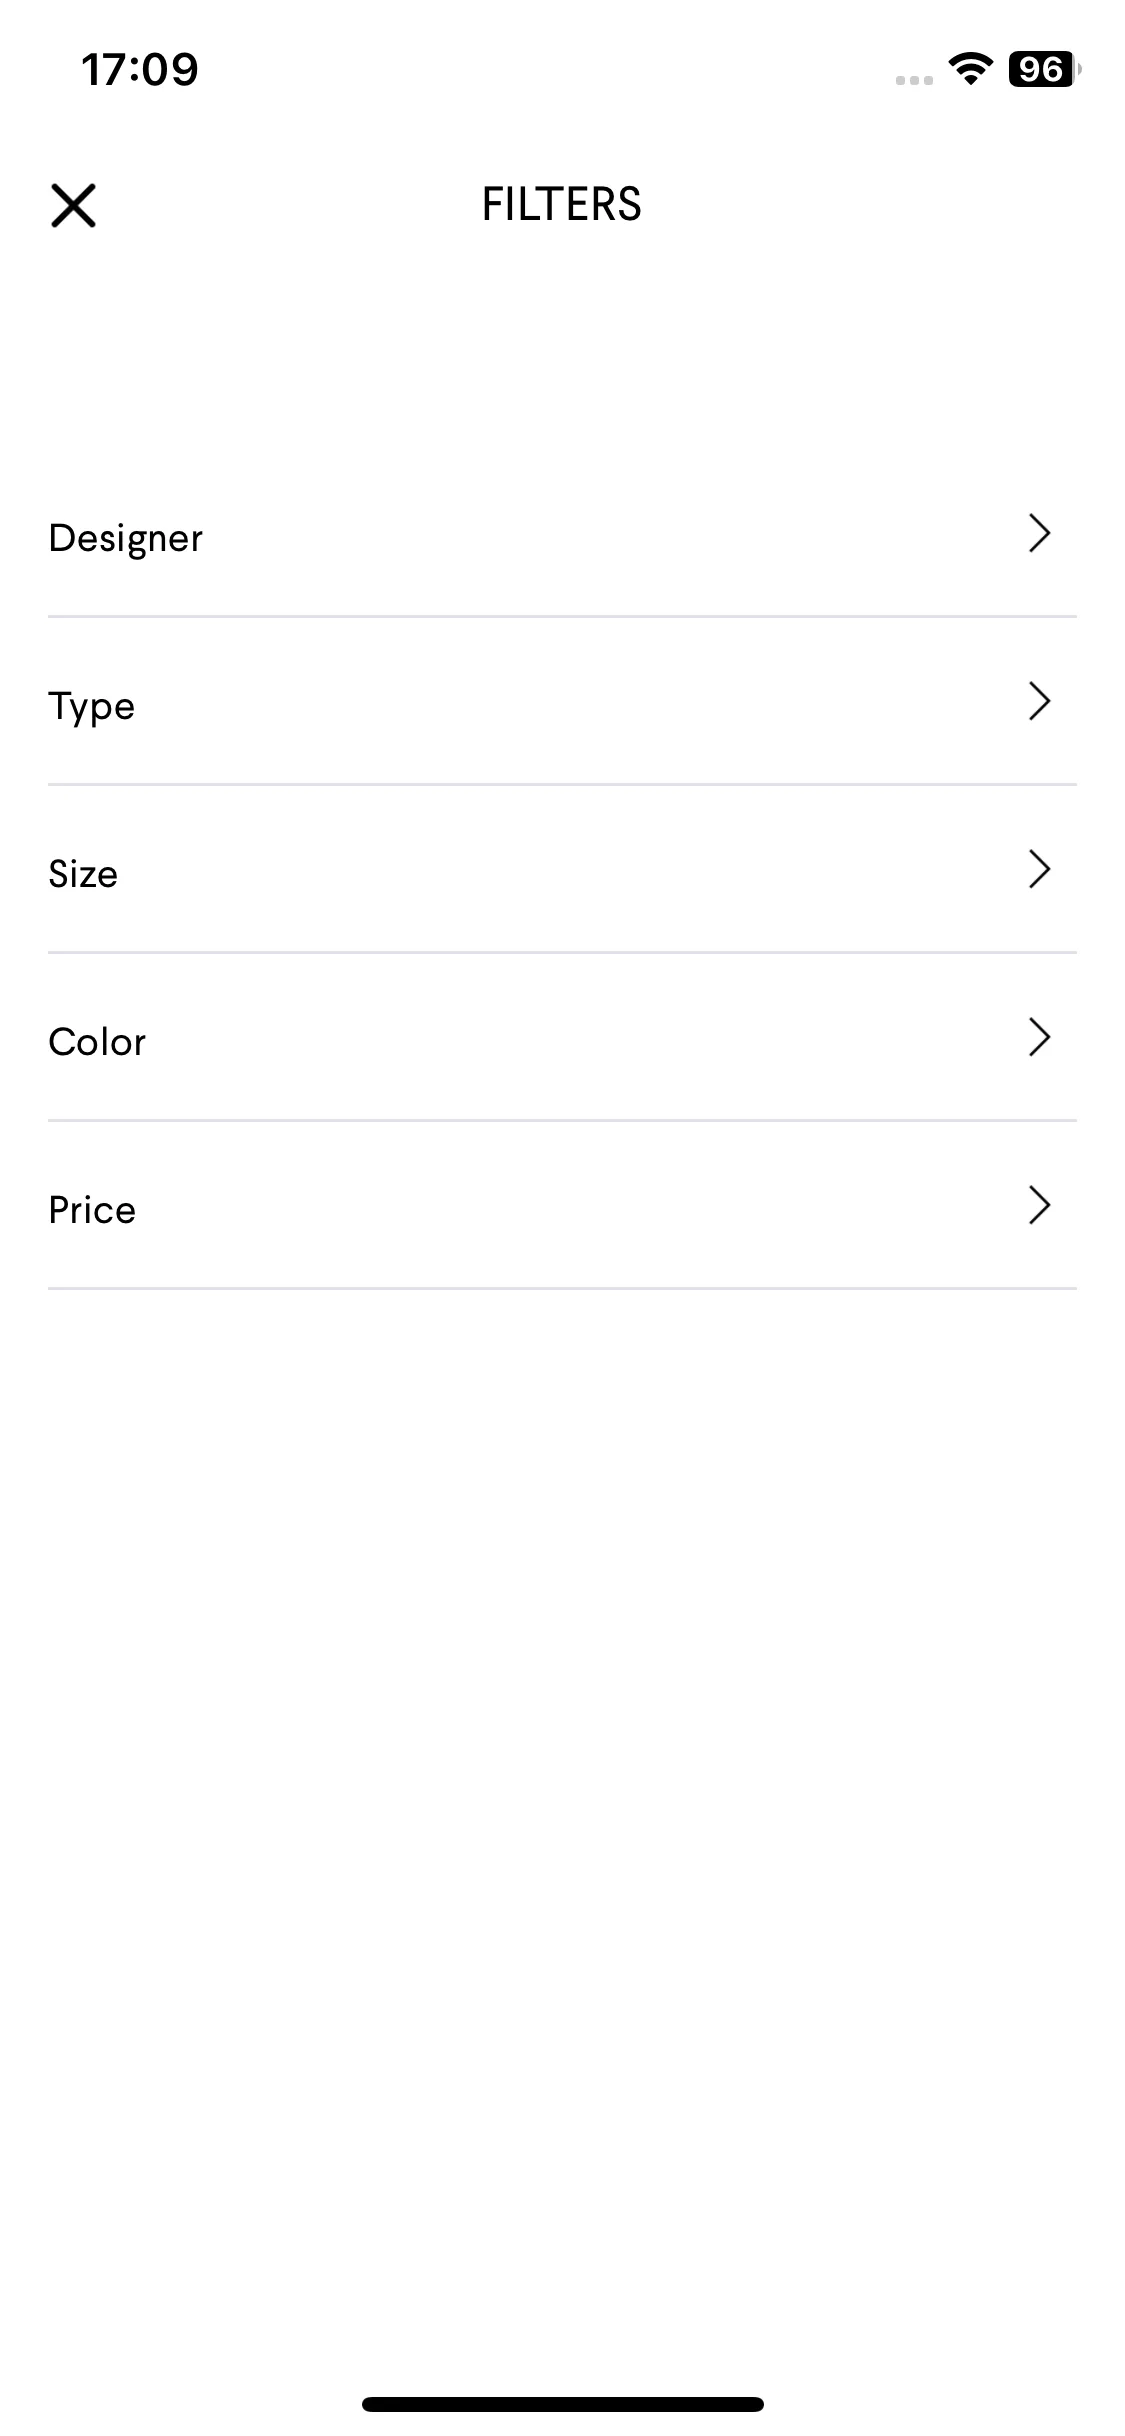Tap the 17:09 clock in status bar
This screenshot has width=1125, height=2436.
tap(140, 70)
